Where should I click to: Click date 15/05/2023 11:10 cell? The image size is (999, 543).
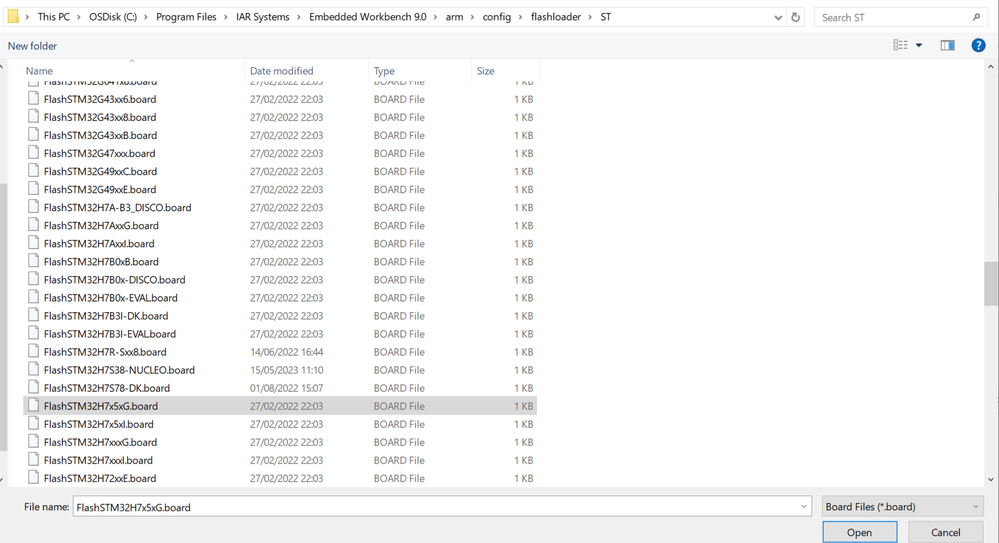coord(286,370)
